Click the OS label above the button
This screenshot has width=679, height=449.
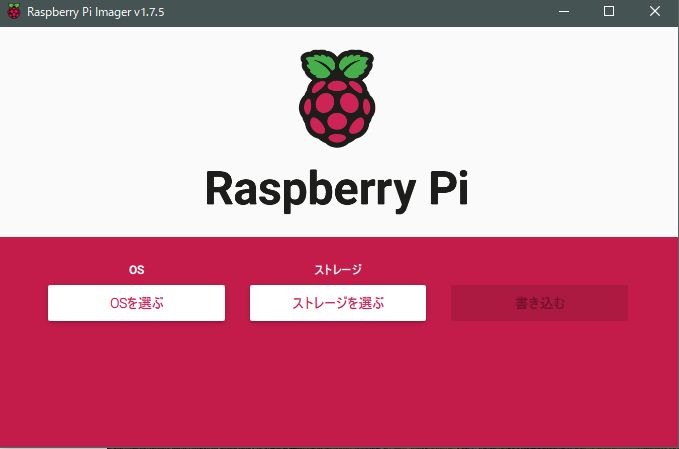[136, 270]
